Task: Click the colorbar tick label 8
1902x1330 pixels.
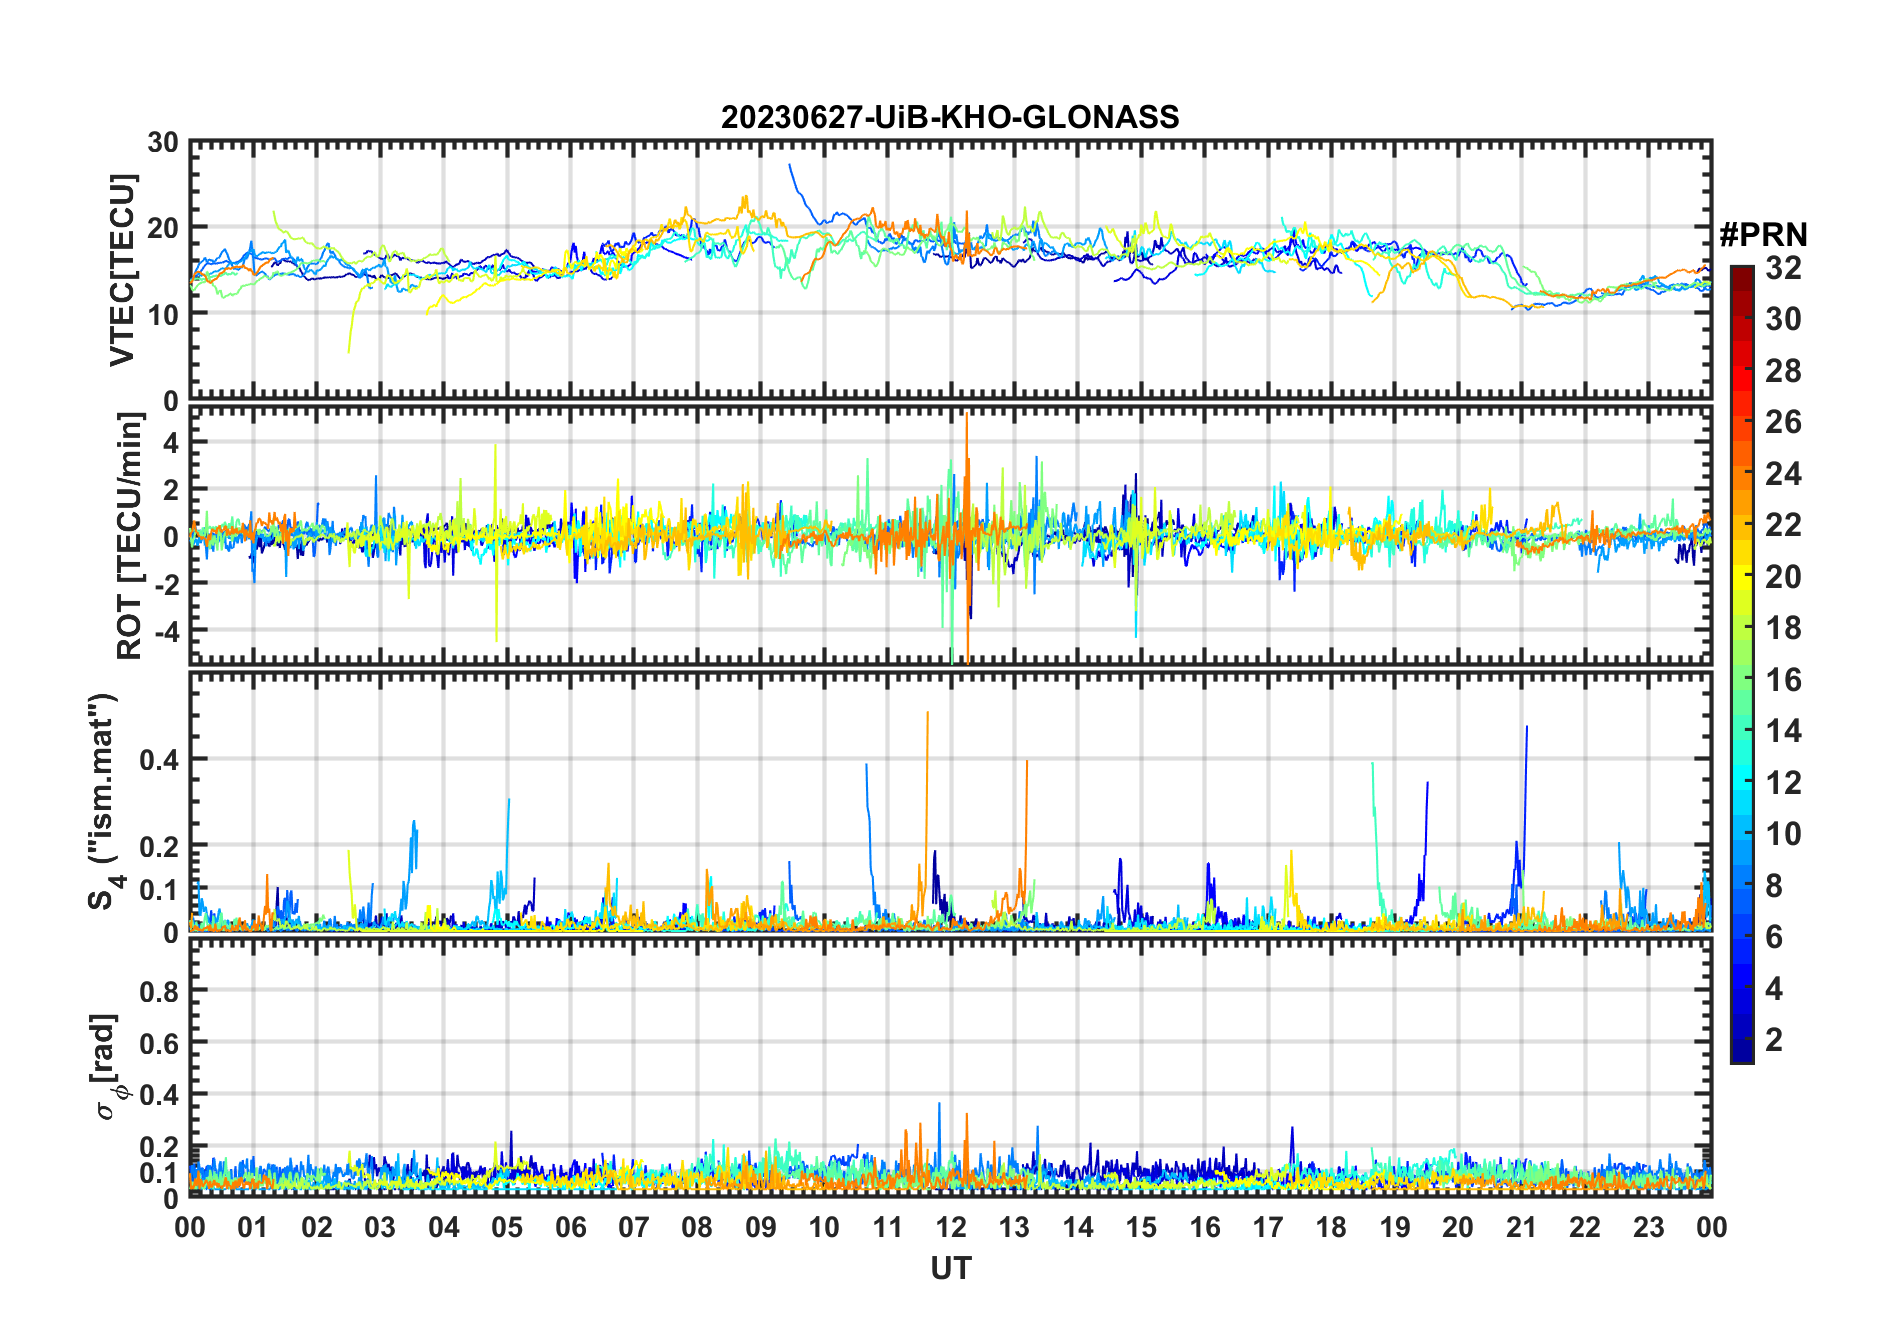Action: tap(1774, 886)
